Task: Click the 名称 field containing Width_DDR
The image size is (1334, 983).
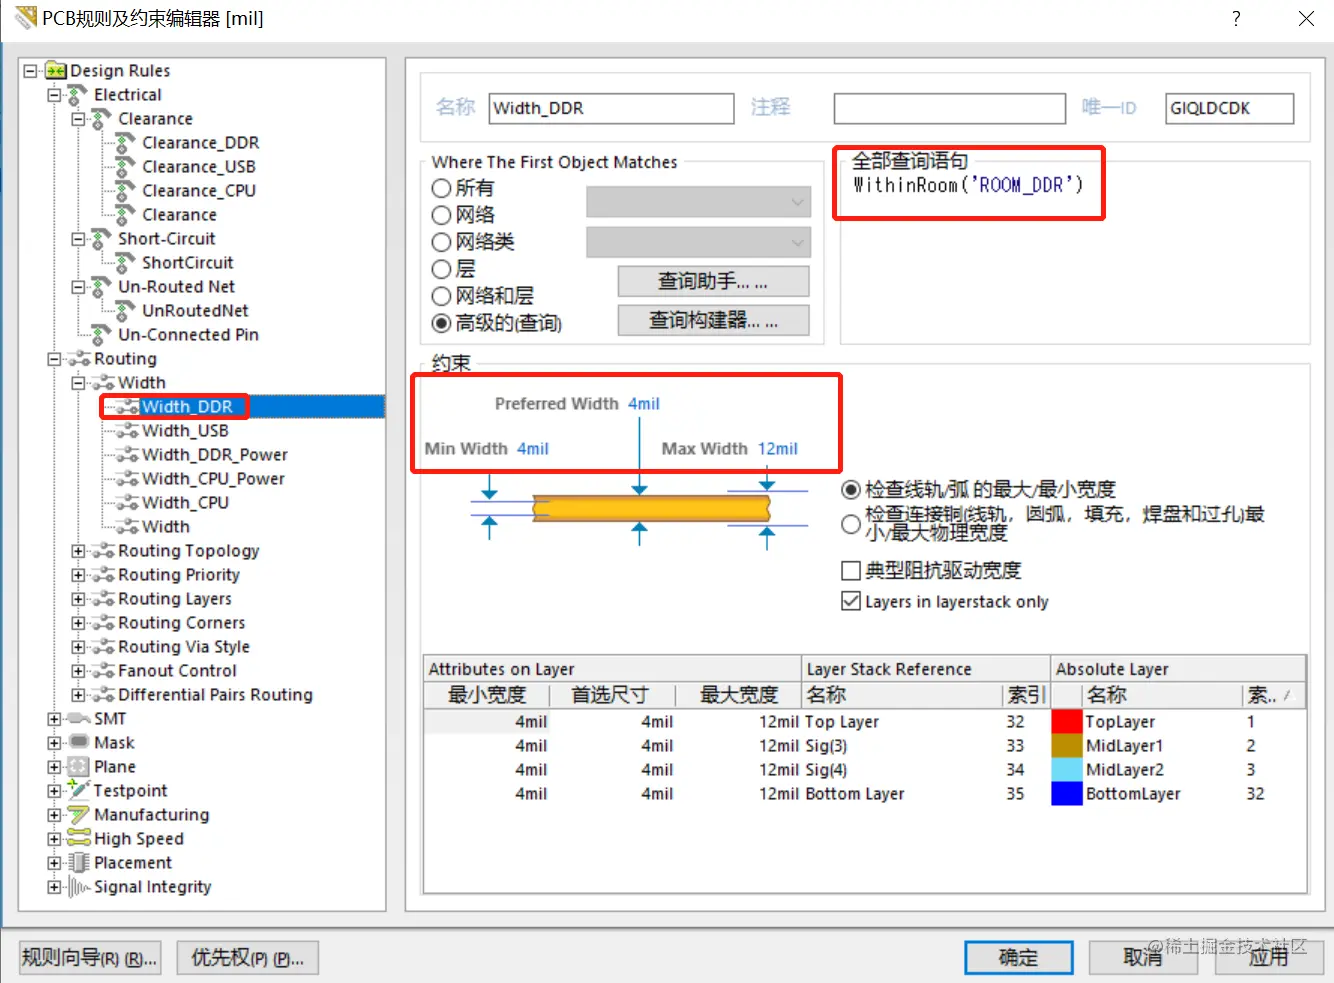Action: click(611, 108)
